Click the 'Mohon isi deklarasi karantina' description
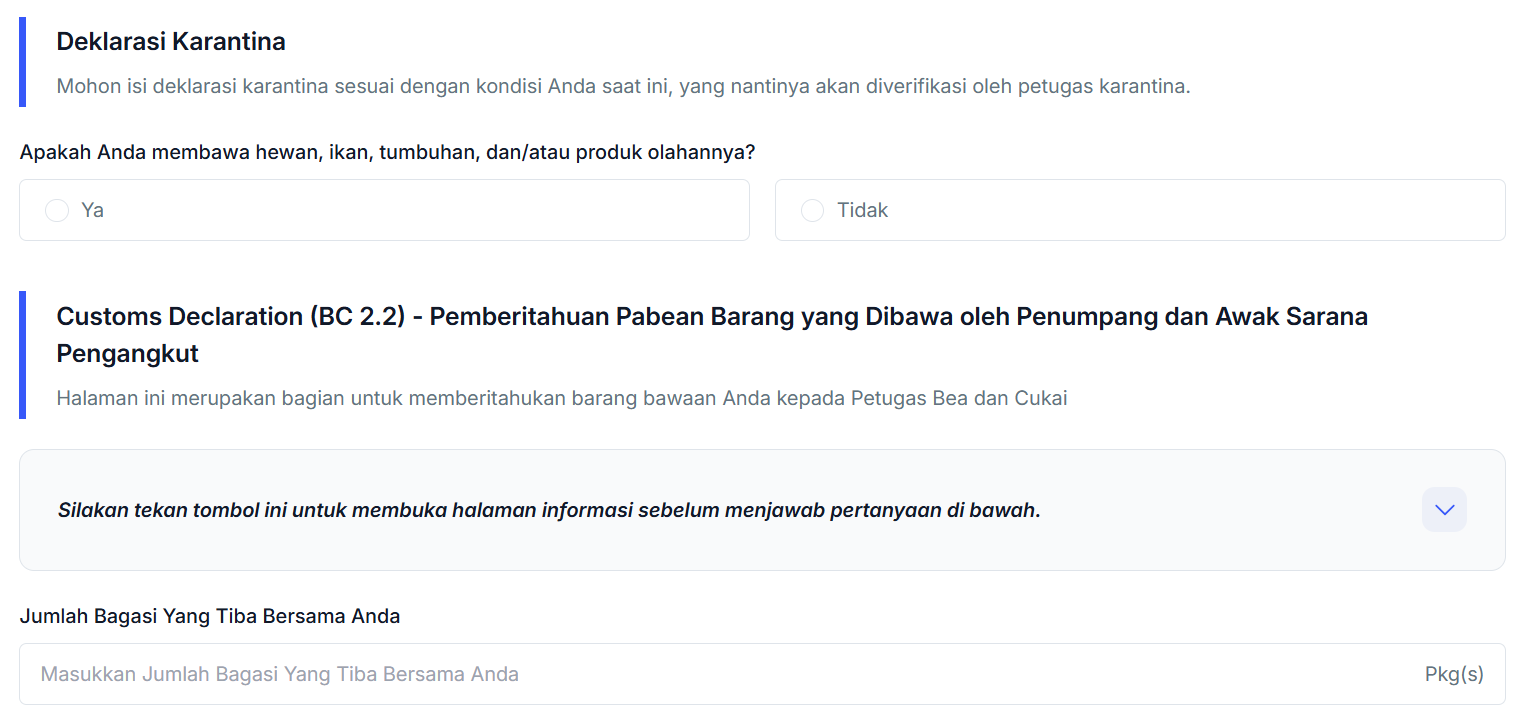This screenshot has width=1536, height=718. [622, 86]
